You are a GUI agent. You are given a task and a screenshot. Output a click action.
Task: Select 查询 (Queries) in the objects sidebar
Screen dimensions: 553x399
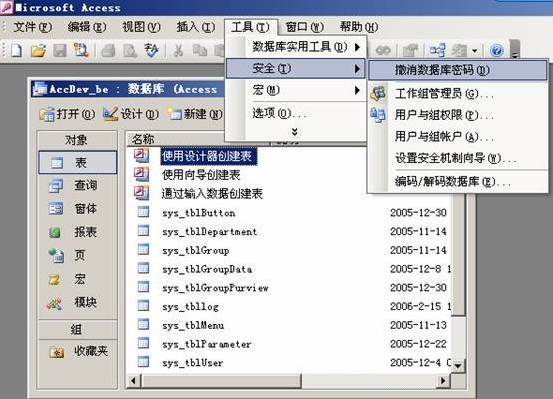(78, 185)
